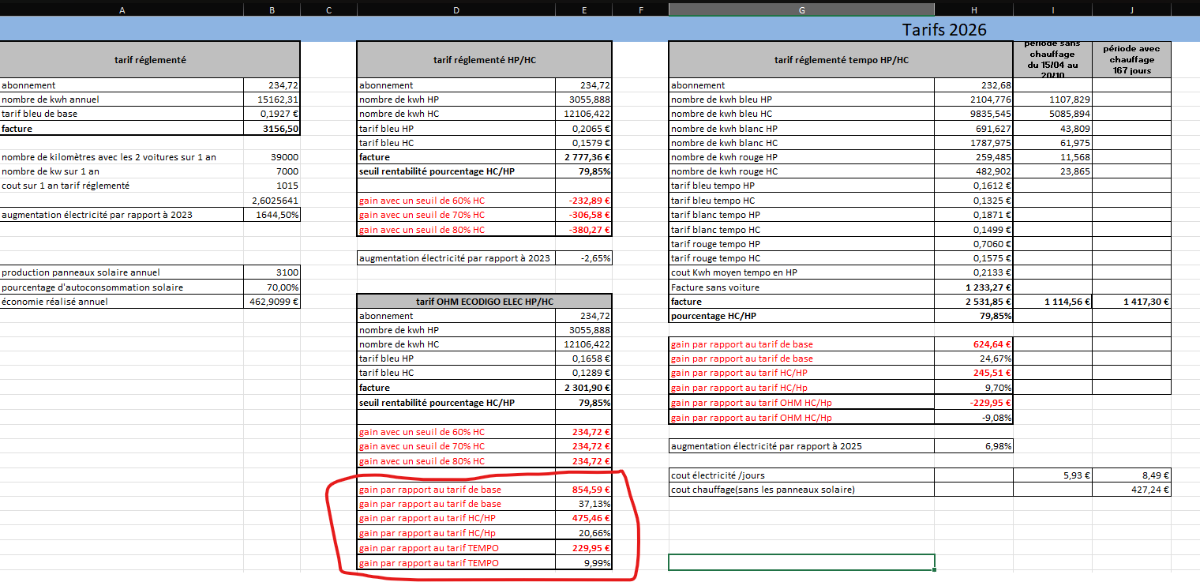Select the tempo facture total 2 531,85 €
The height and width of the screenshot is (582, 1200).
tap(974, 302)
